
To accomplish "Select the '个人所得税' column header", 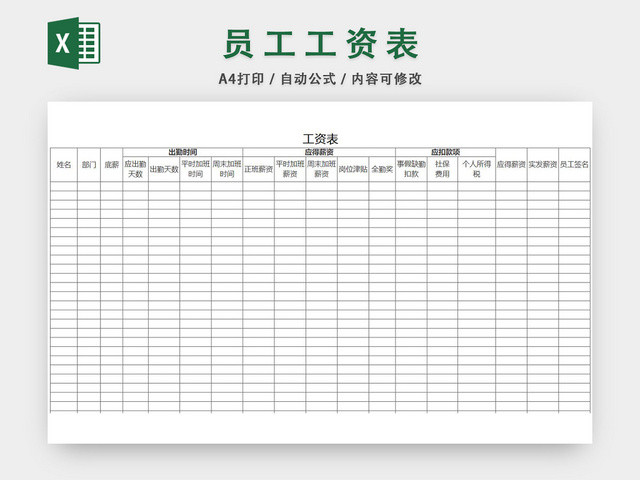I will click(476, 169).
